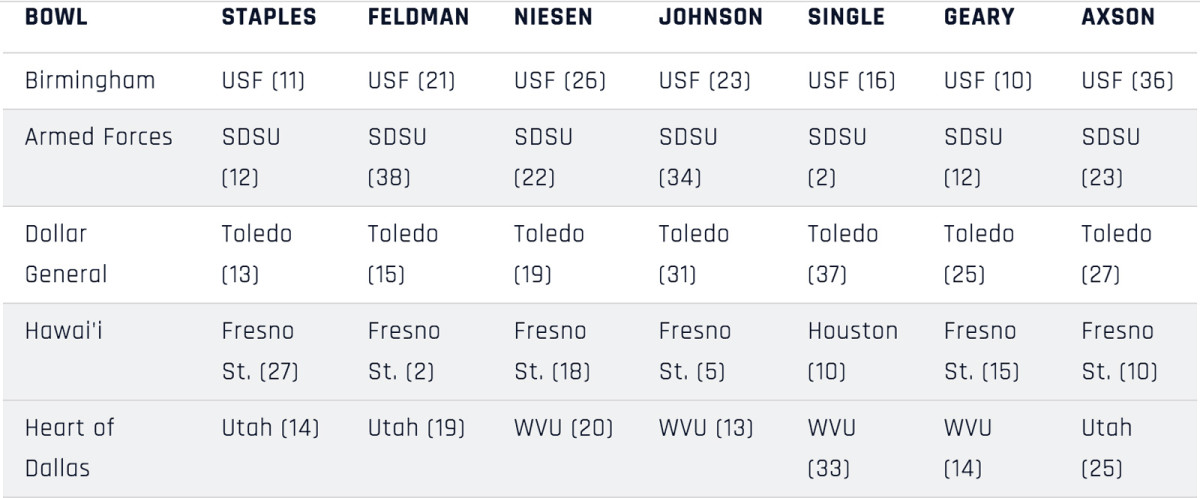Select Feldman's SDSU (38) pick

(x=397, y=157)
